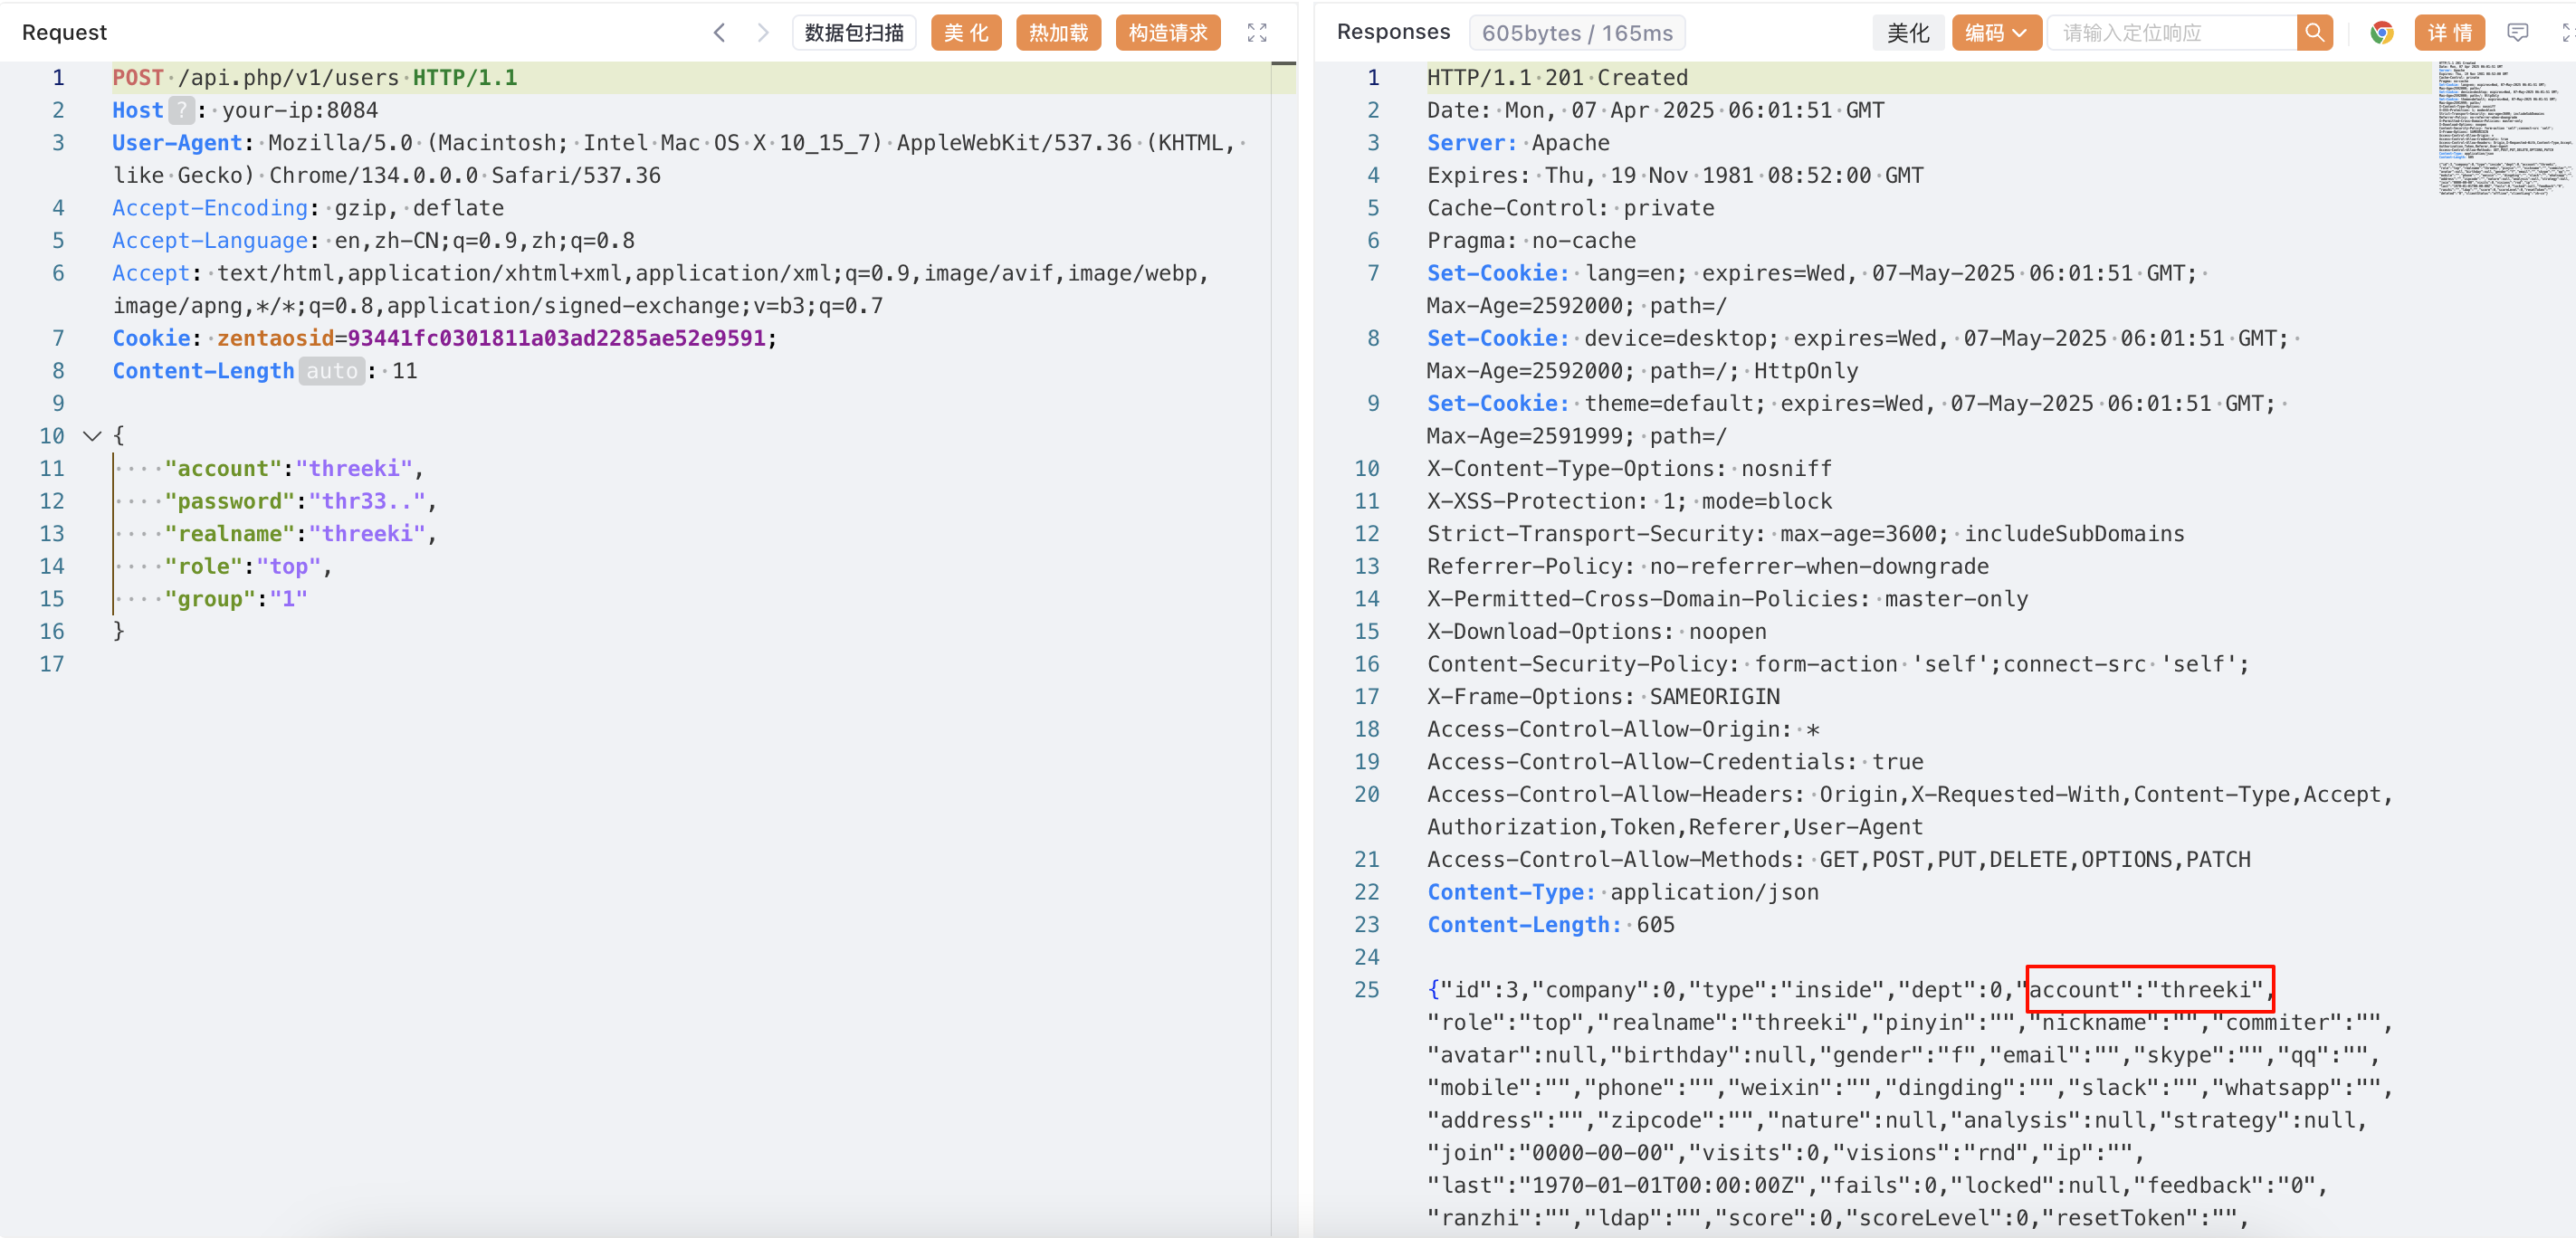Click the comment bubble icon in Responses
The height and width of the screenshot is (1238, 2576).
(x=2517, y=33)
